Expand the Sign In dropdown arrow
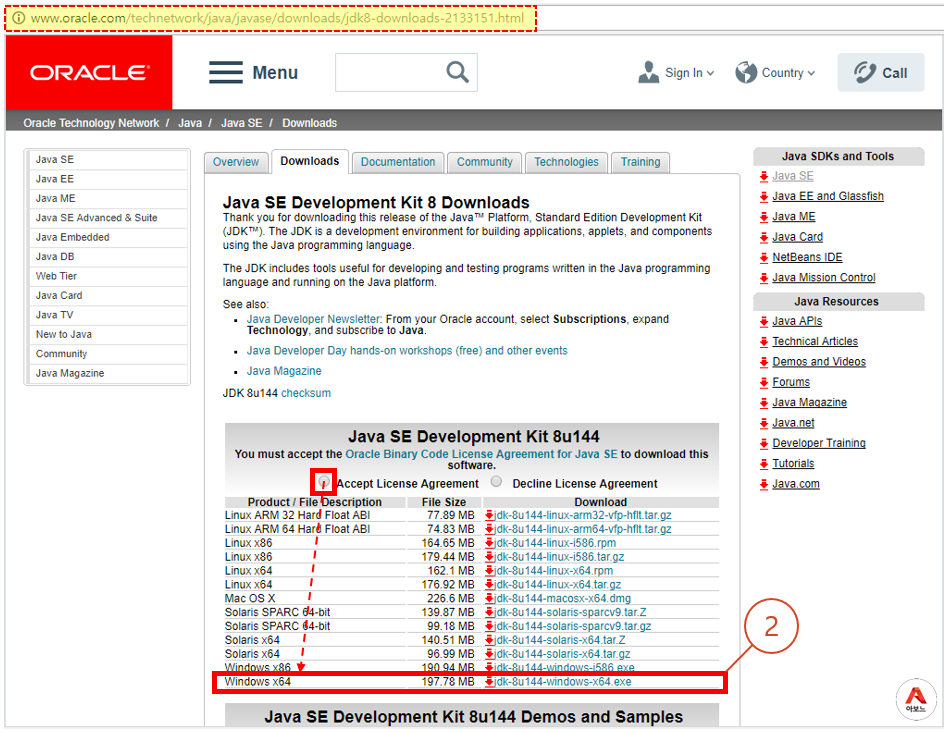Screen dimensions: 949x733 (711, 73)
